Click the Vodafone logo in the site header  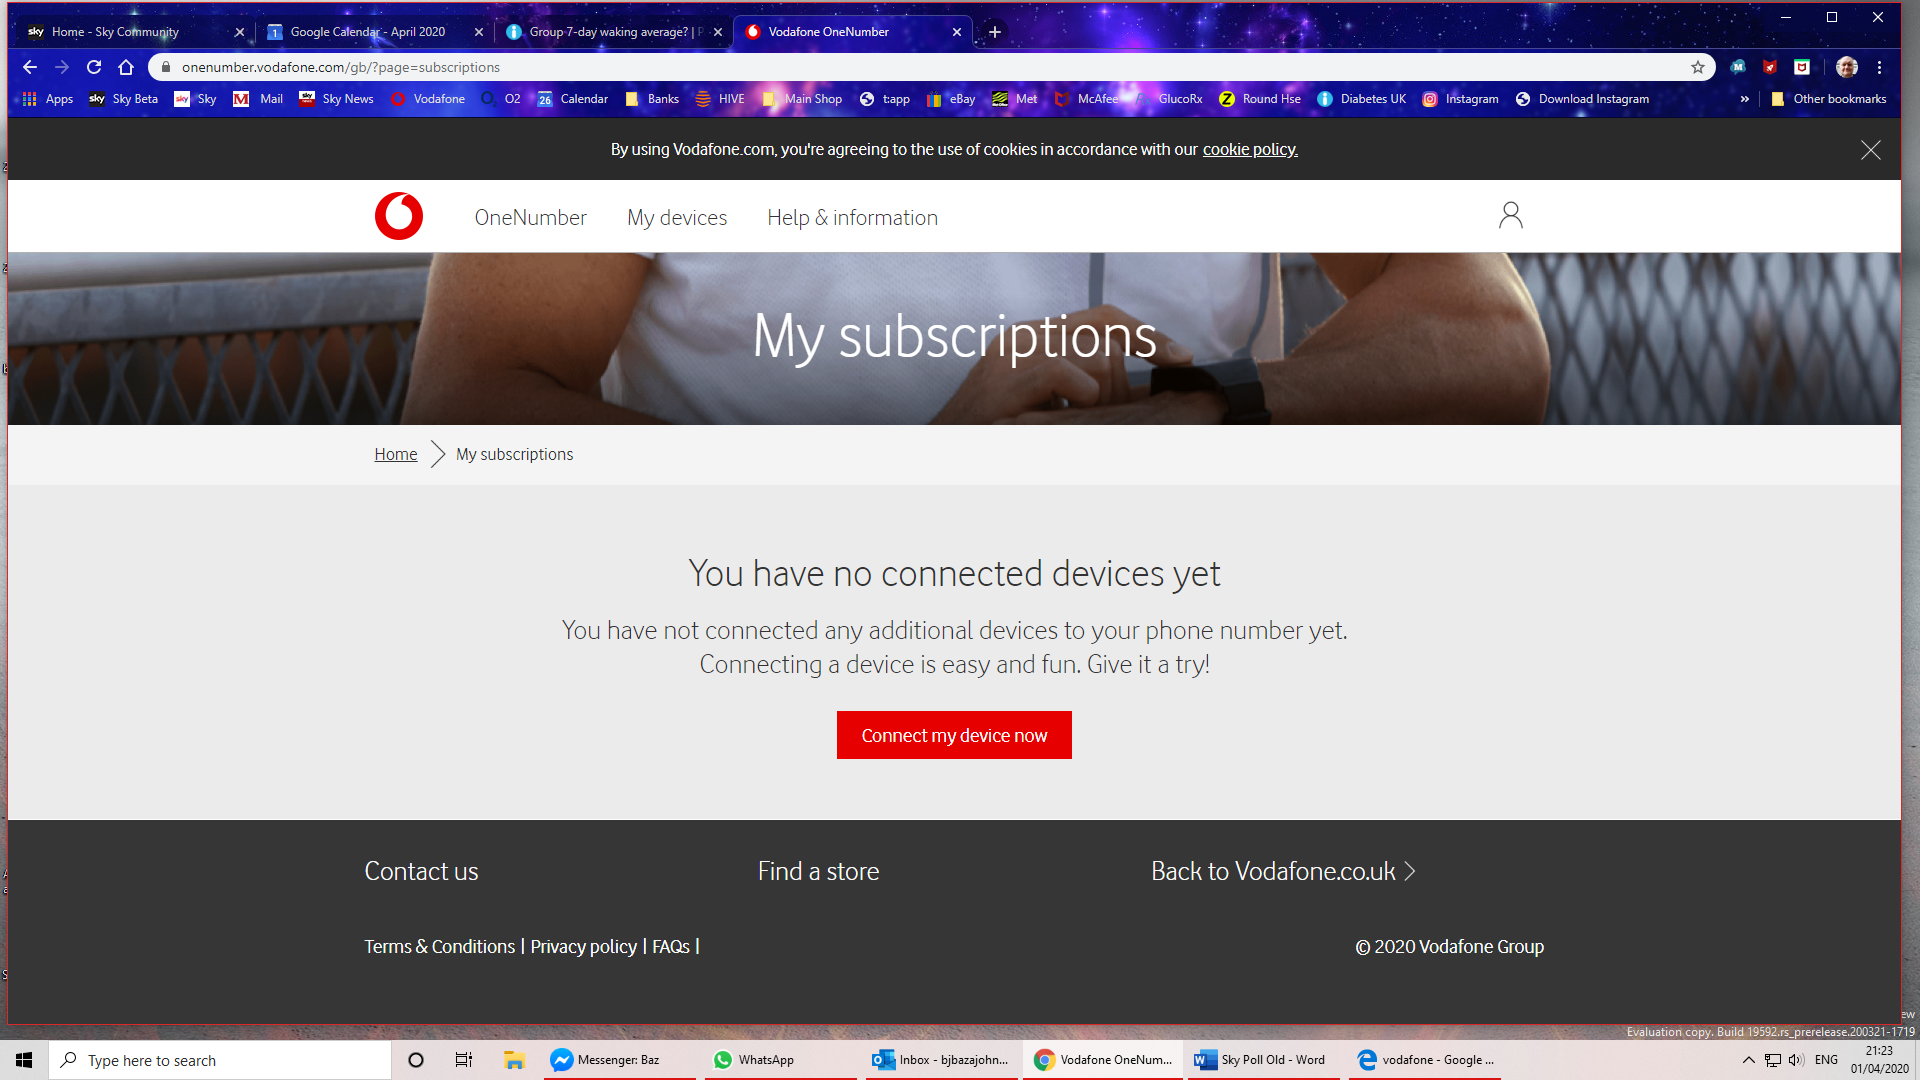[399, 216]
